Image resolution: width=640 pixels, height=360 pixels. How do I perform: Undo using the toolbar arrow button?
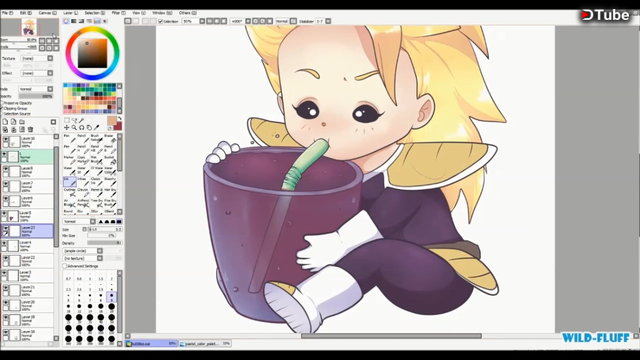point(128,21)
